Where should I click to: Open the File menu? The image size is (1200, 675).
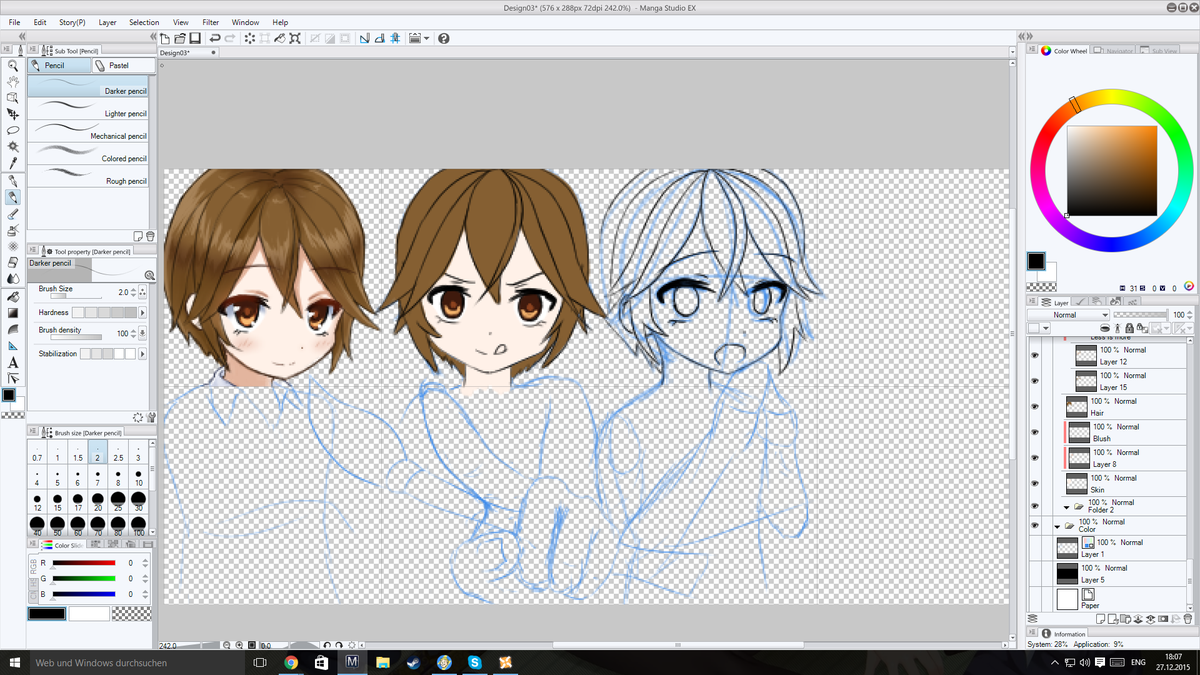coord(14,22)
